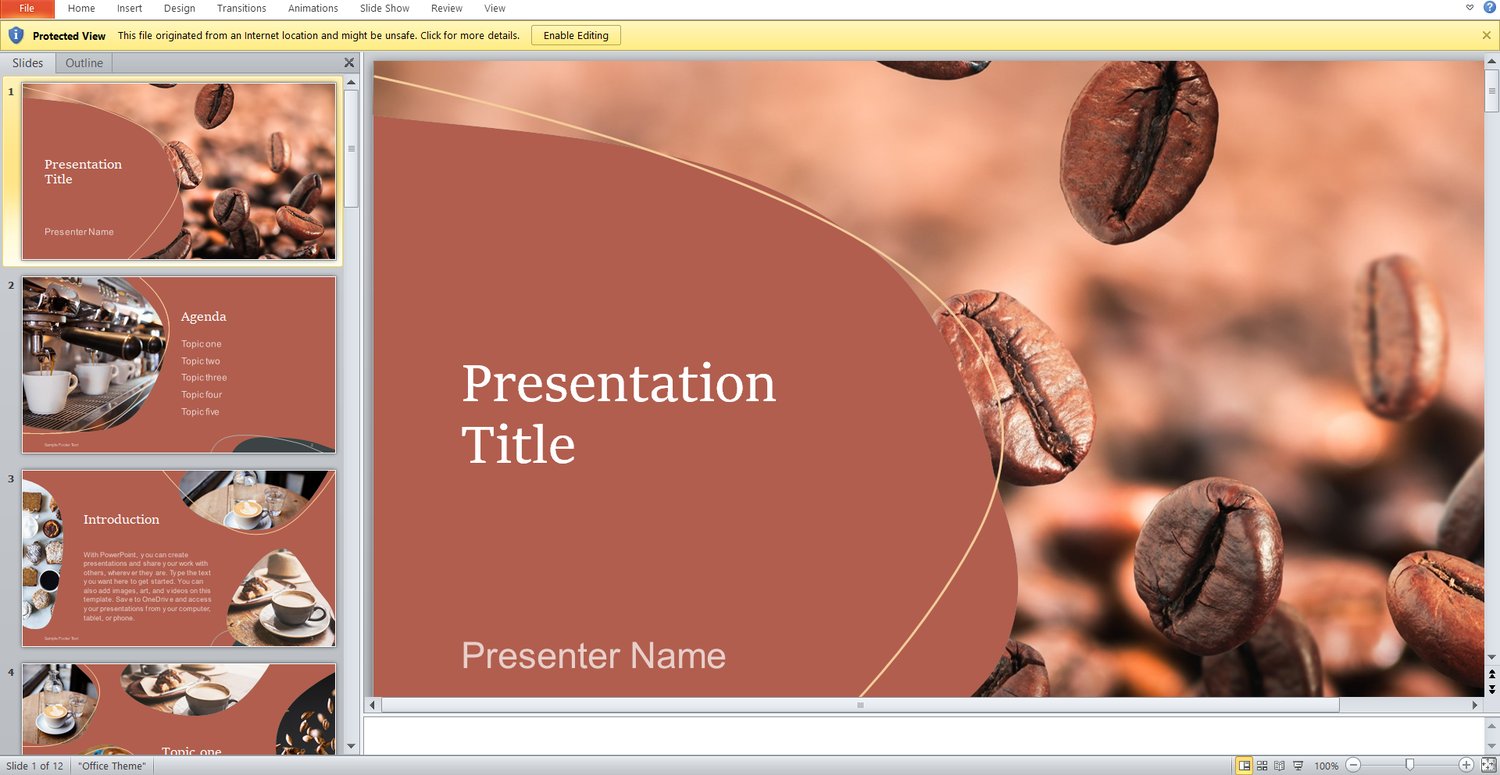Switch to the Outline pane tab

click(x=84, y=63)
